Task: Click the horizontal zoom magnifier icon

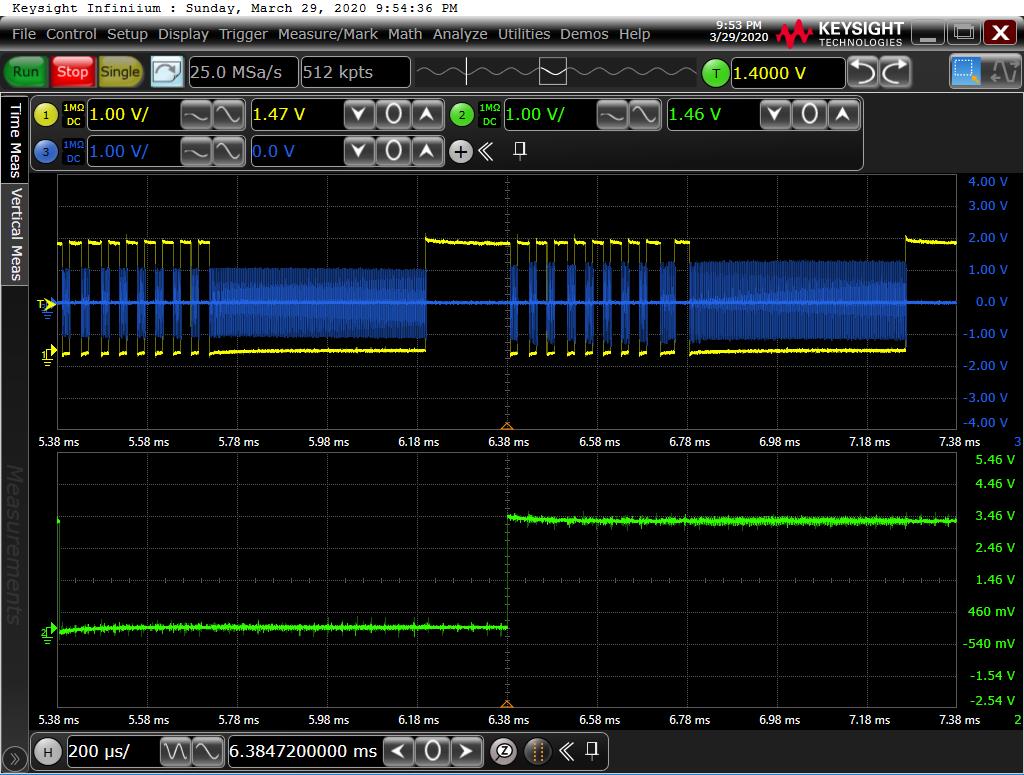Action: (x=505, y=751)
